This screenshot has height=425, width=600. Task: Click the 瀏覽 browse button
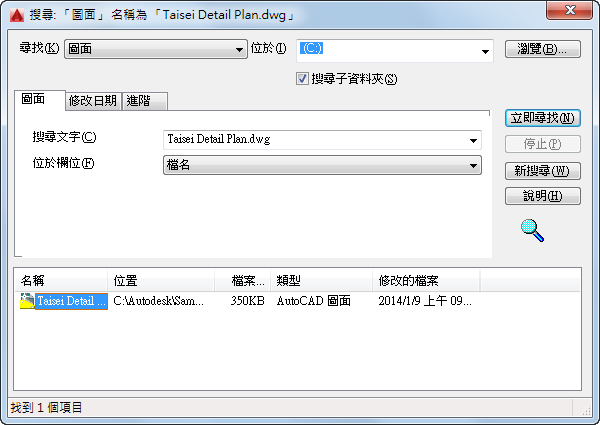[x=543, y=49]
